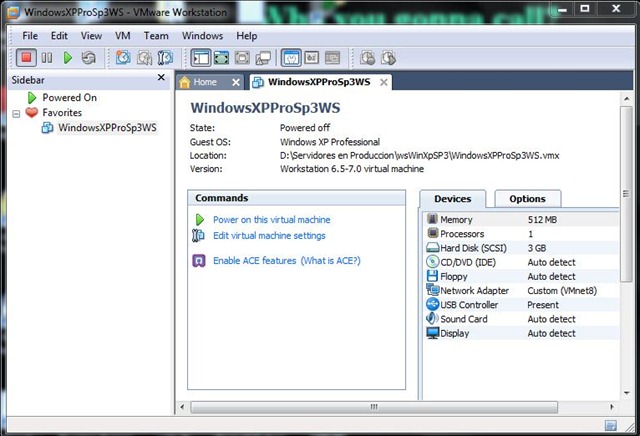
Task: Click the red Power Off toolbar button
Action: pyautogui.click(x=26, y=58)
